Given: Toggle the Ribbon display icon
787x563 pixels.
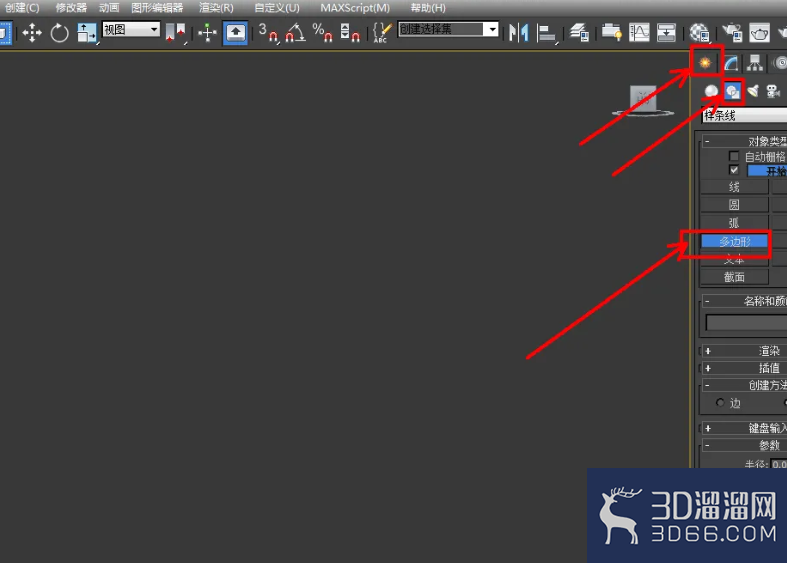Looking at the screenshot, I should pos(611,33).
